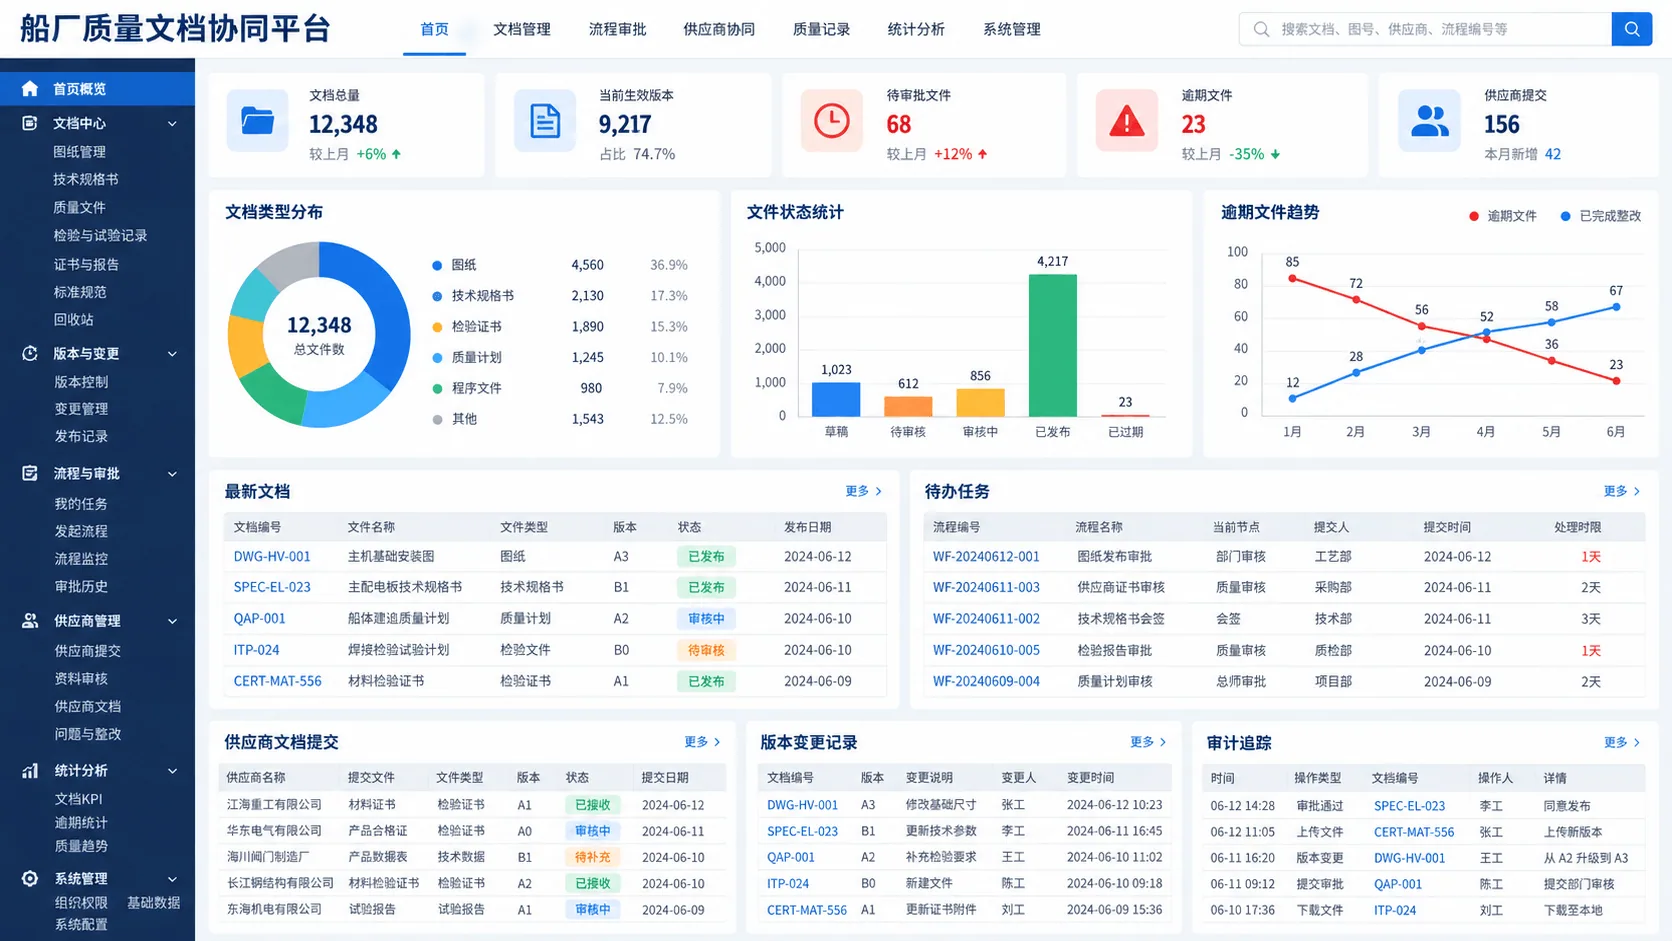Open document SPEC-EL-023 in 最新文档 table
This screenshot has height=941, width=1672.
[x=272, y=587]
